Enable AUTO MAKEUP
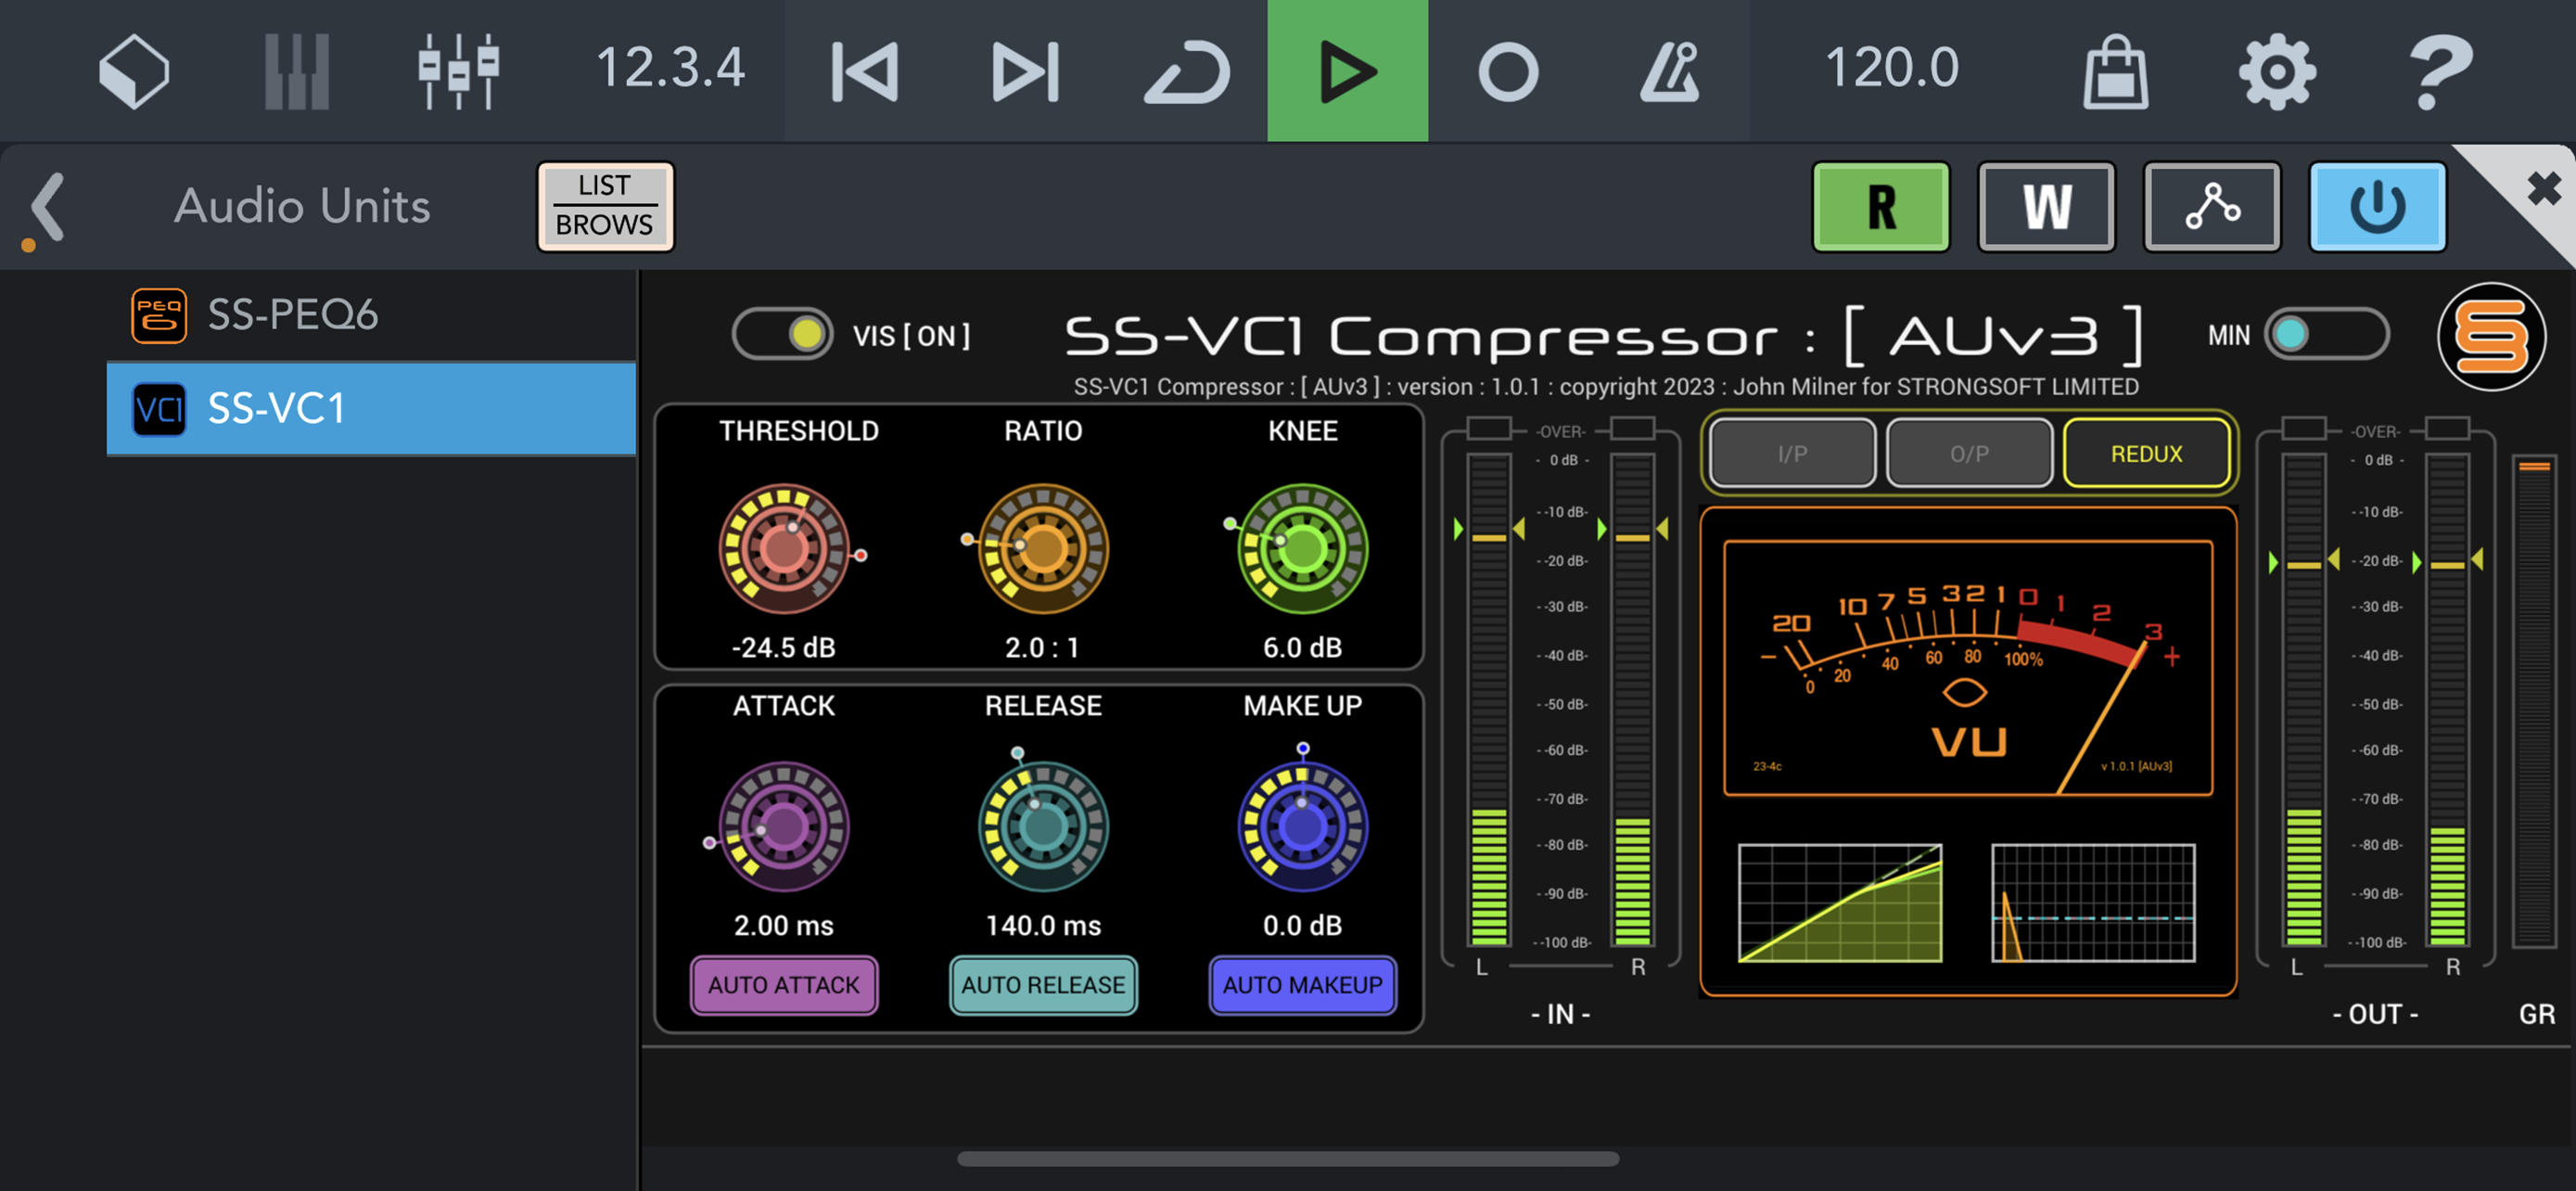Image resolution: width=2576 pixels, height=1191 pixels. [x=1302, y=985]
